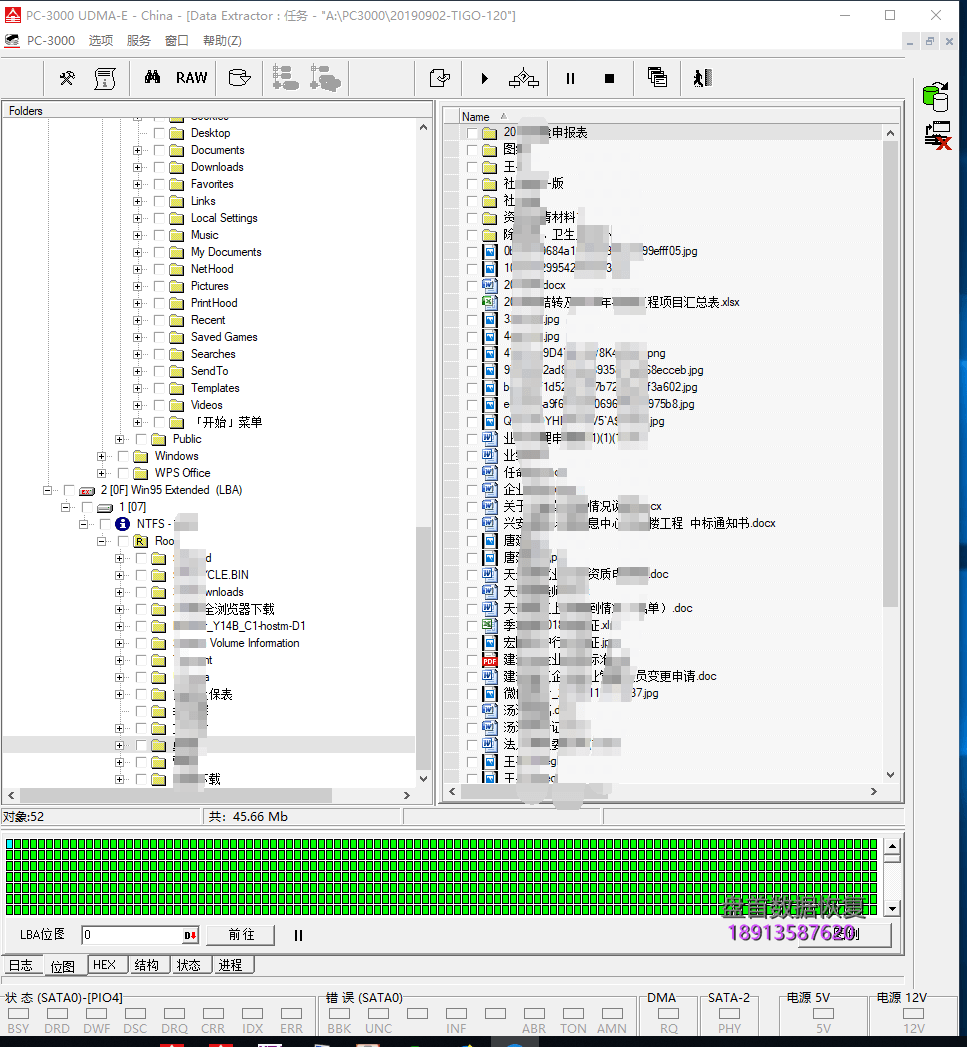Image resolution: width=967 pixels, height=1047 pixels.
Task: Check the Windows folder checkbox
Action: [x=123, y=456]
